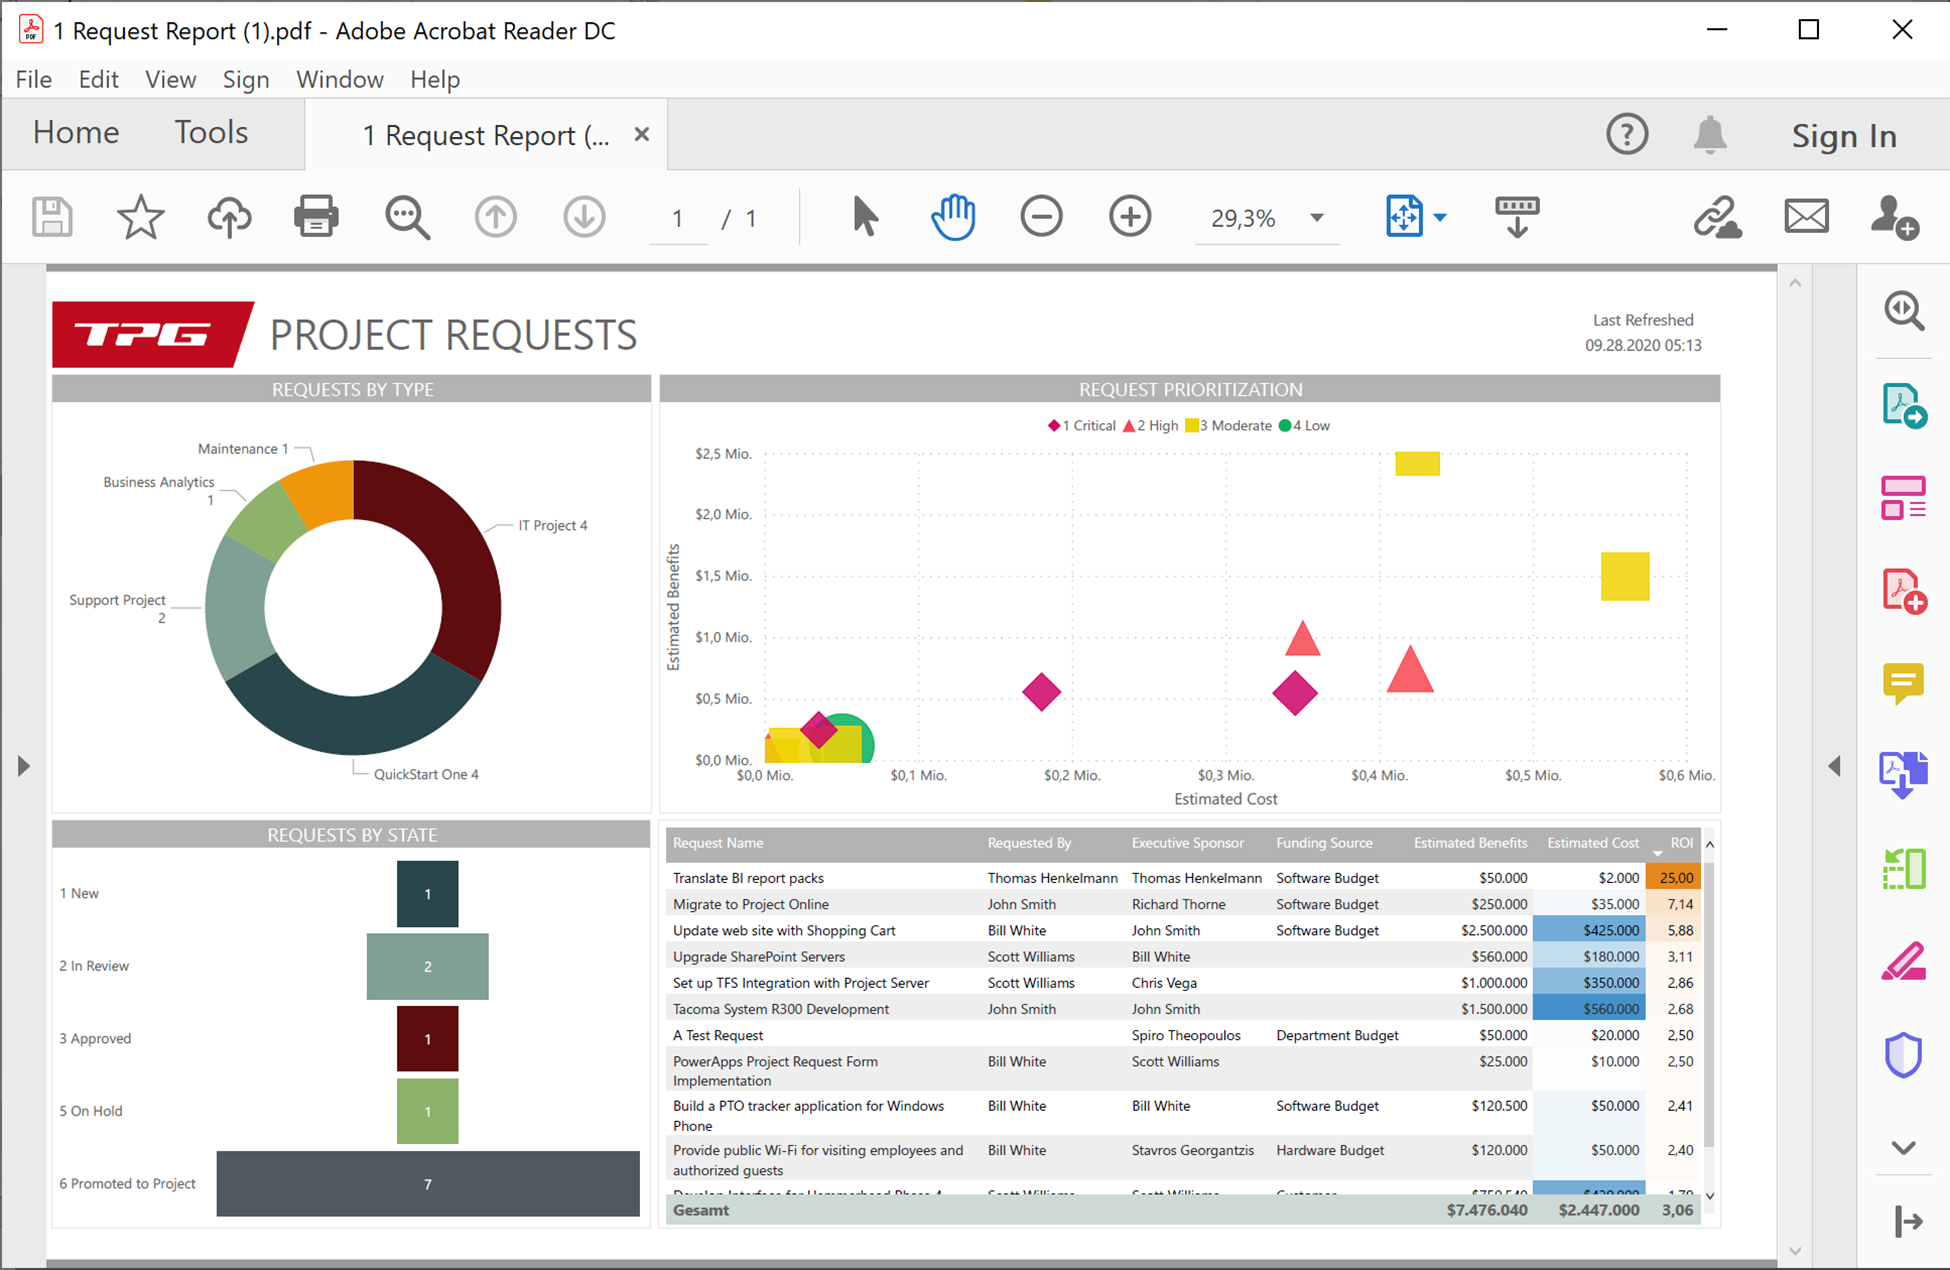This screenshot has height=1270, width=1950.
Task: Click inside the page number field
Action: click(677, 217)
